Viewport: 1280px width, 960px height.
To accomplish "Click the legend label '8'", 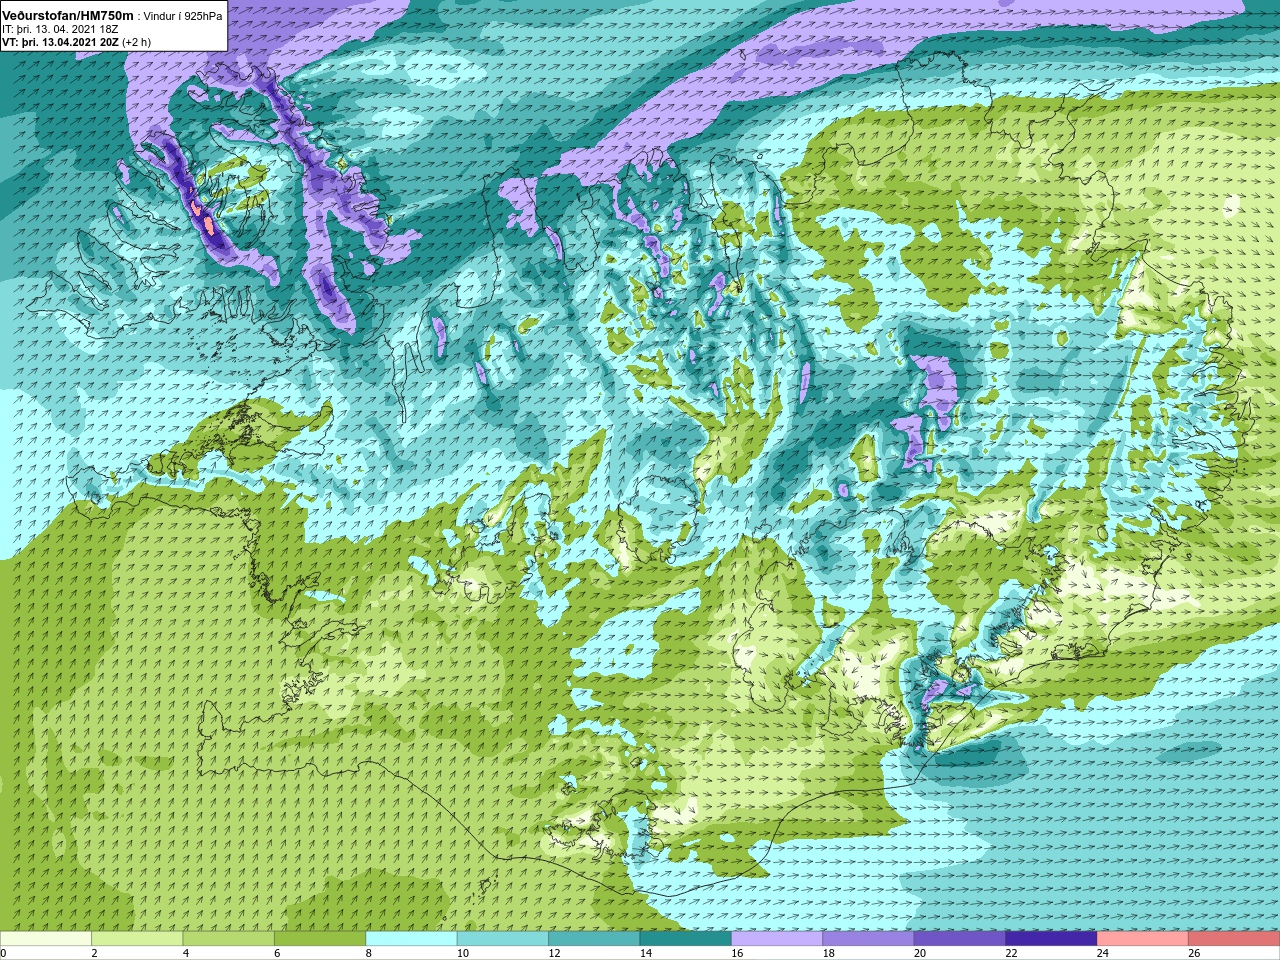I will (369, 953).
